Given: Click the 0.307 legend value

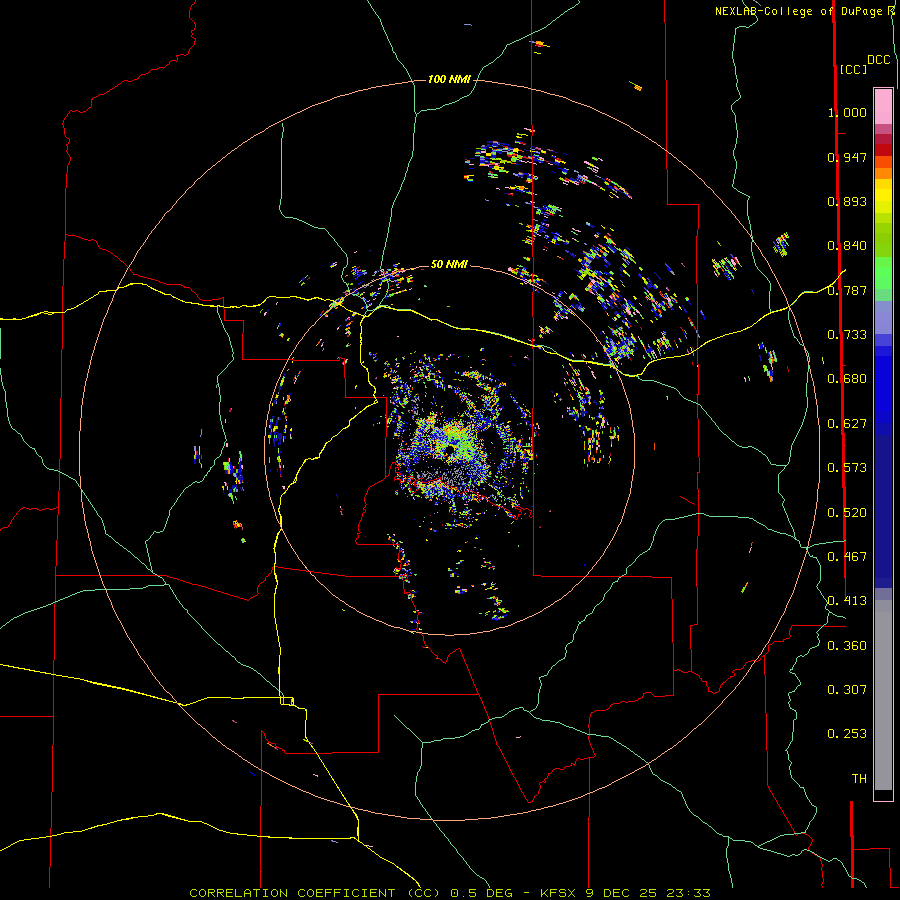Looking at the screenshot, I should pos(847,690).
